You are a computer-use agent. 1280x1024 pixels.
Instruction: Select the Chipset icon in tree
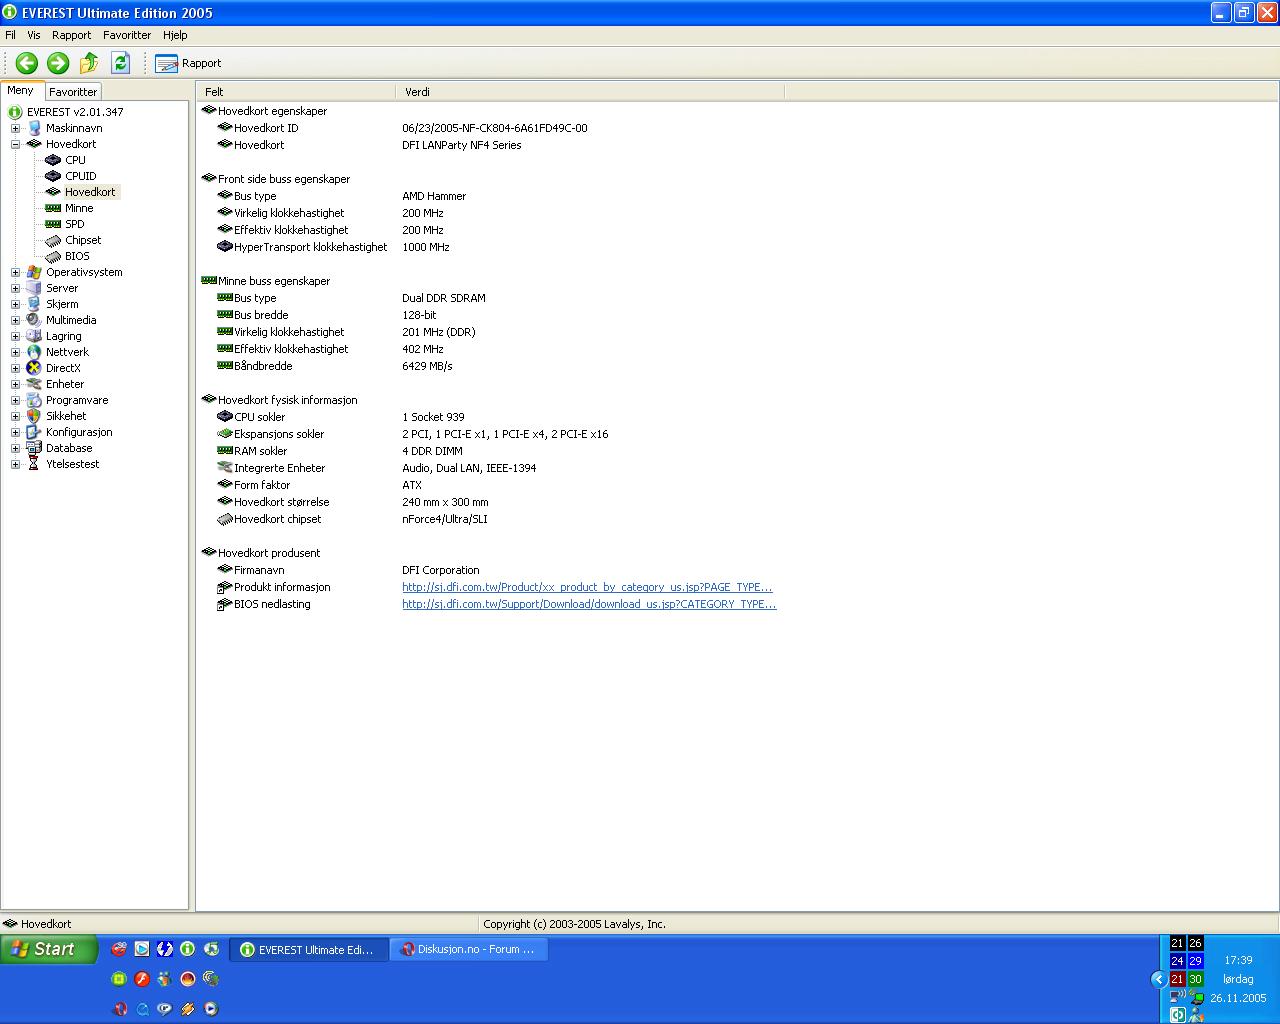click(53, 240)
